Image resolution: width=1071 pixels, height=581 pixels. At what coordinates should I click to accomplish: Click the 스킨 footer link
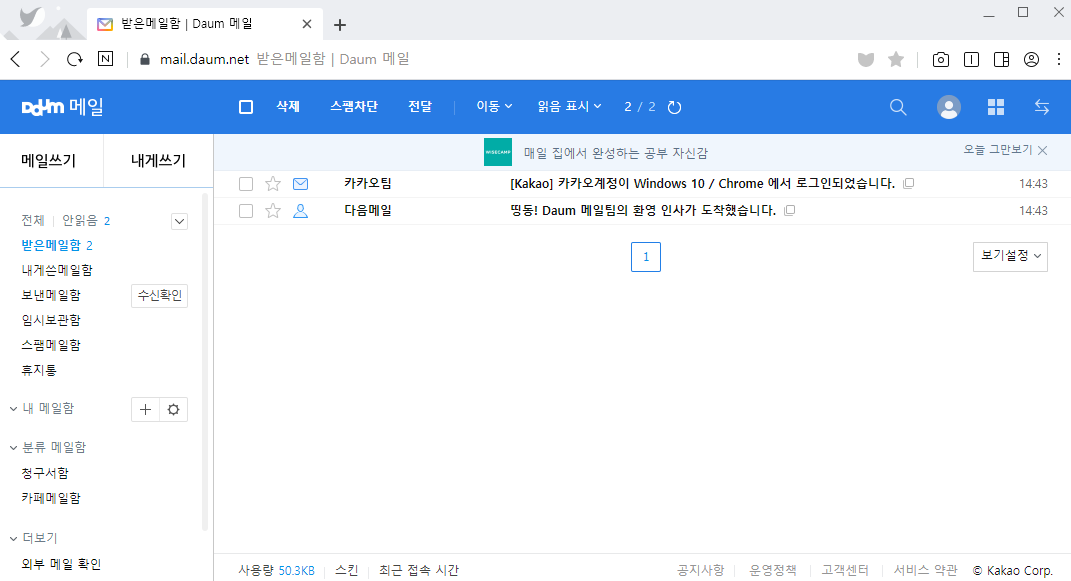pos(346,570)
